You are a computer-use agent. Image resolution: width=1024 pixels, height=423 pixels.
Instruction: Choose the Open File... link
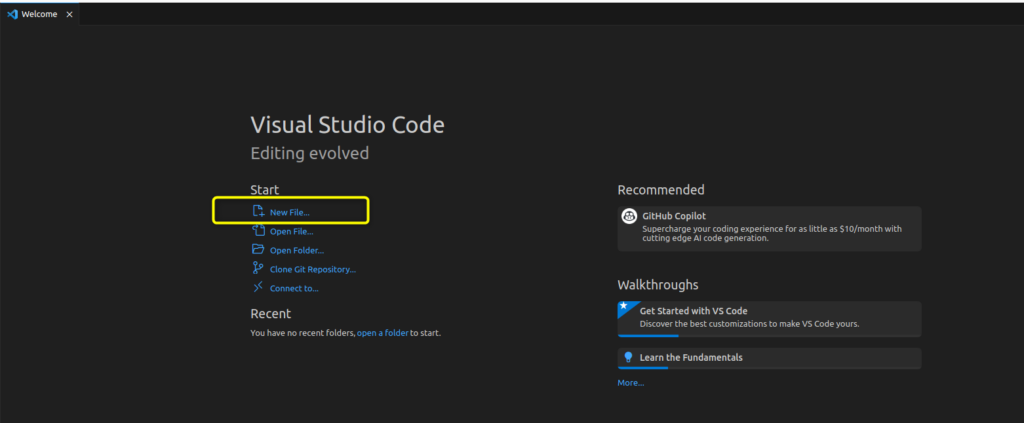coord(291,232)
